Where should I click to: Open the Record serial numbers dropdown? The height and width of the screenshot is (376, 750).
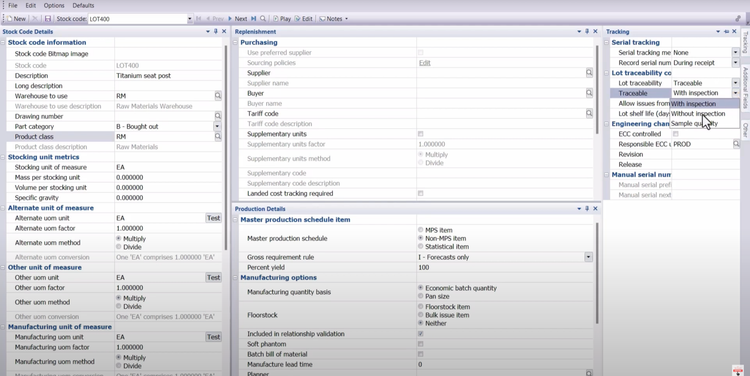(736, 63)
